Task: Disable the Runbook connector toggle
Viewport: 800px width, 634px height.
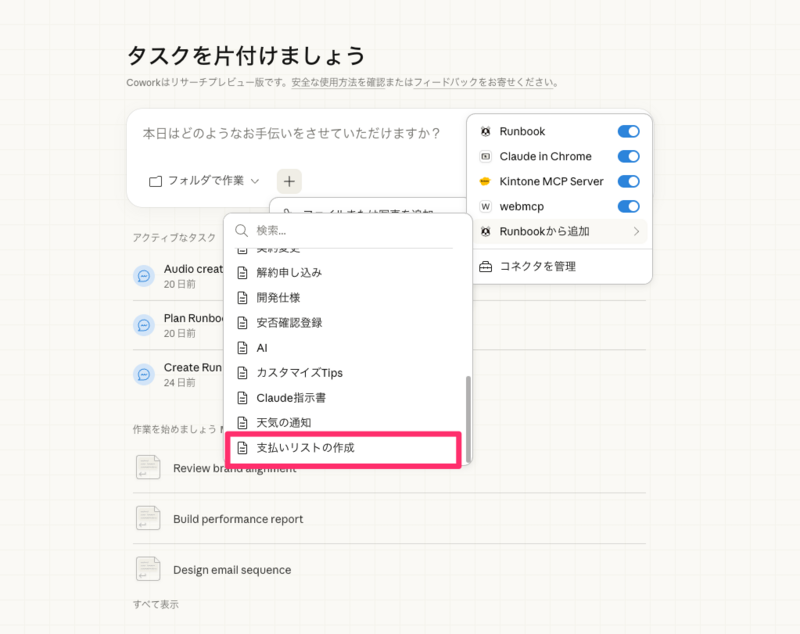Action: click(628, 132)
